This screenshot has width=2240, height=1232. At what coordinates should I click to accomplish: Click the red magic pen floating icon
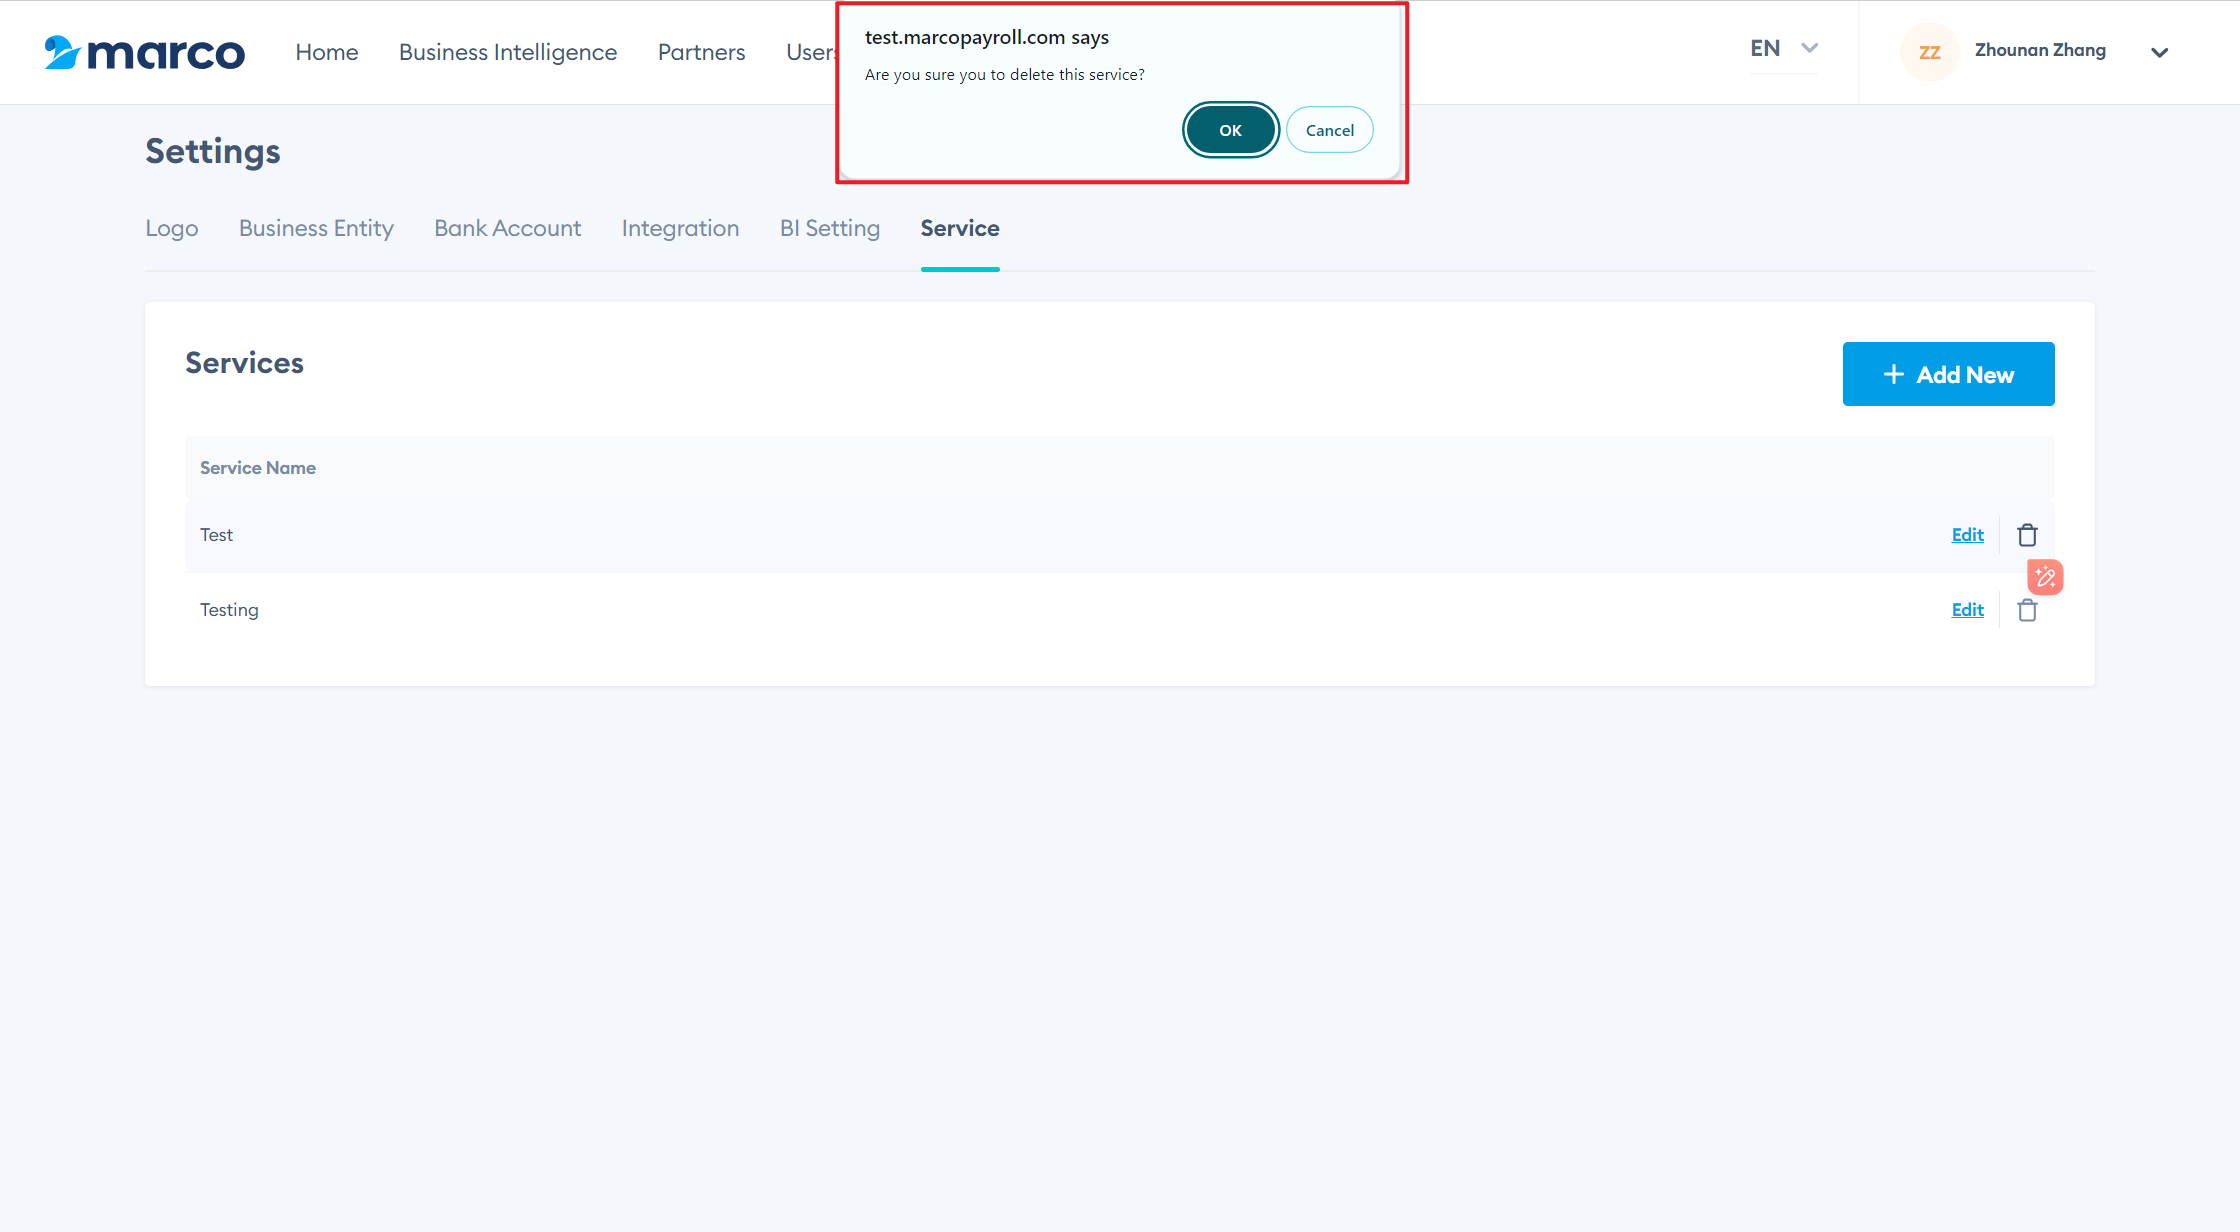[2045, 577]
